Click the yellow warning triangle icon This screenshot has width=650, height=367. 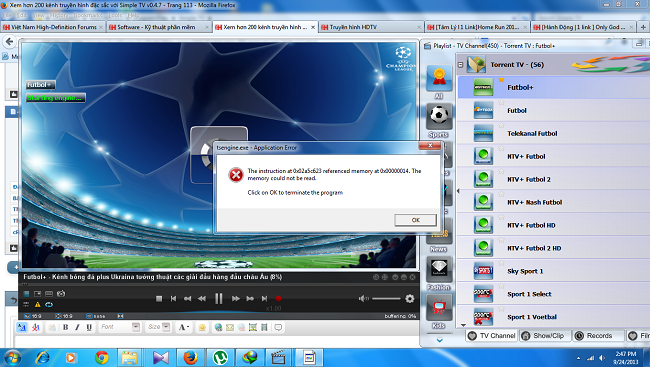coord(37,304)
